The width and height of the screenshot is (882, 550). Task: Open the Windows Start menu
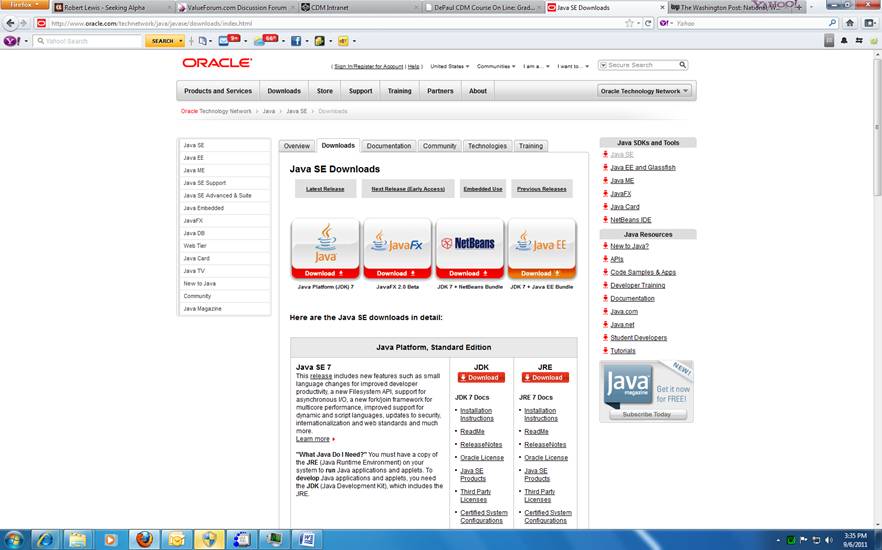coord(12,540)
